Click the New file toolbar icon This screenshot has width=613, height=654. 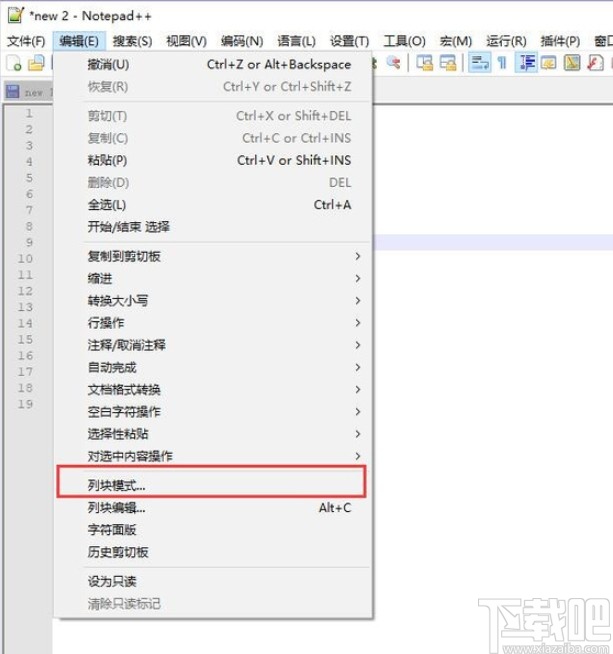(x=14, y=63)
